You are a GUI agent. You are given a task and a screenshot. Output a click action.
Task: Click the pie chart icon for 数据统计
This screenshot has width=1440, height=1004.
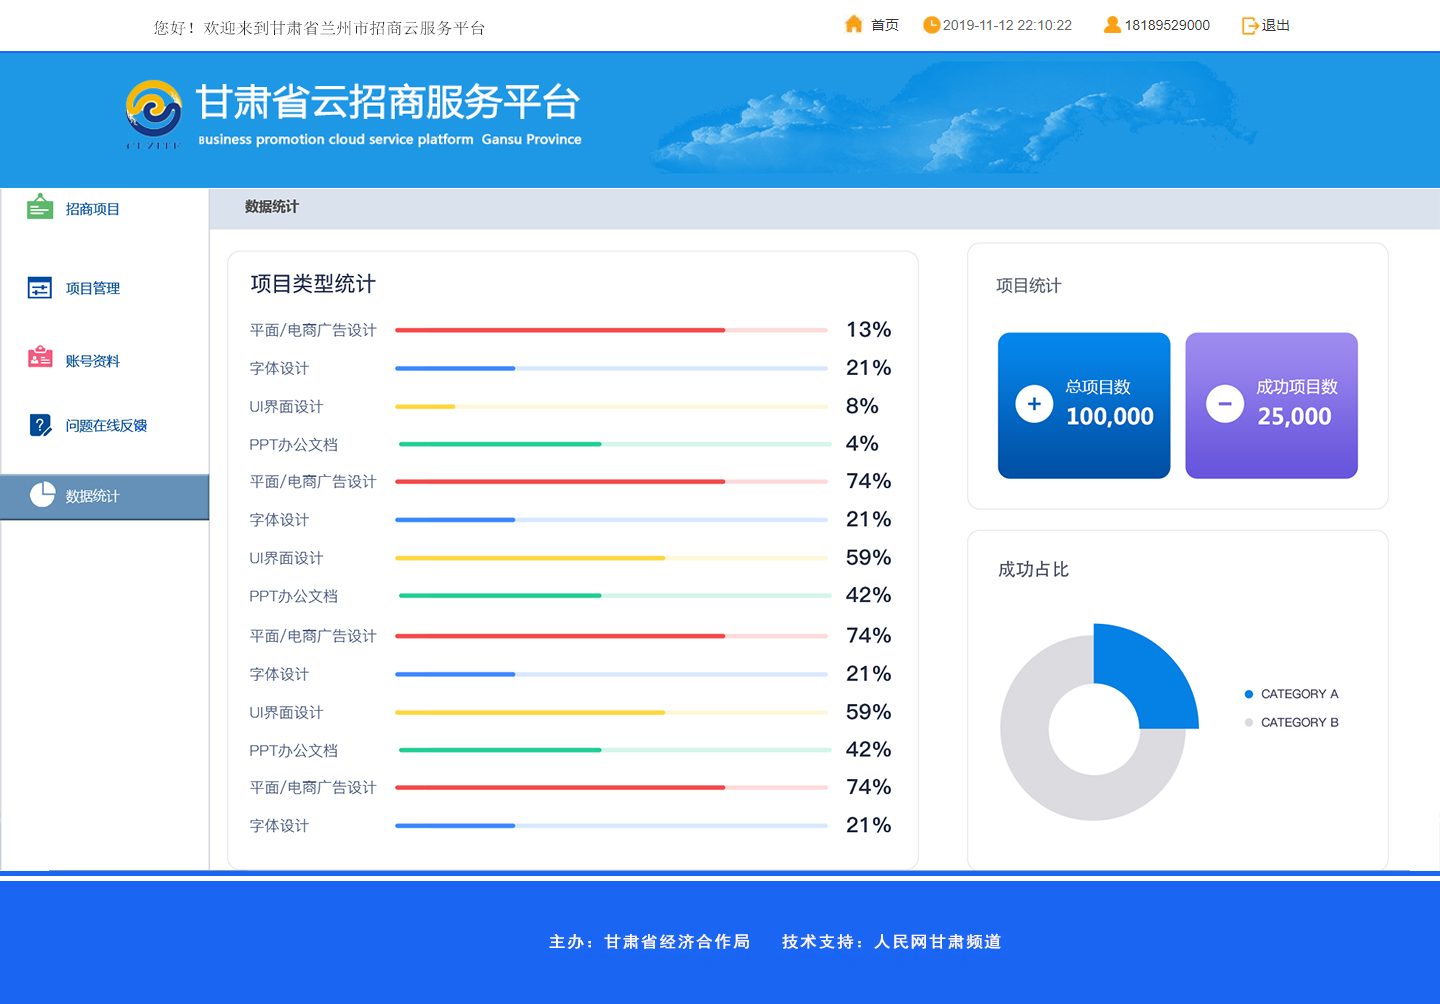(42, 494)
